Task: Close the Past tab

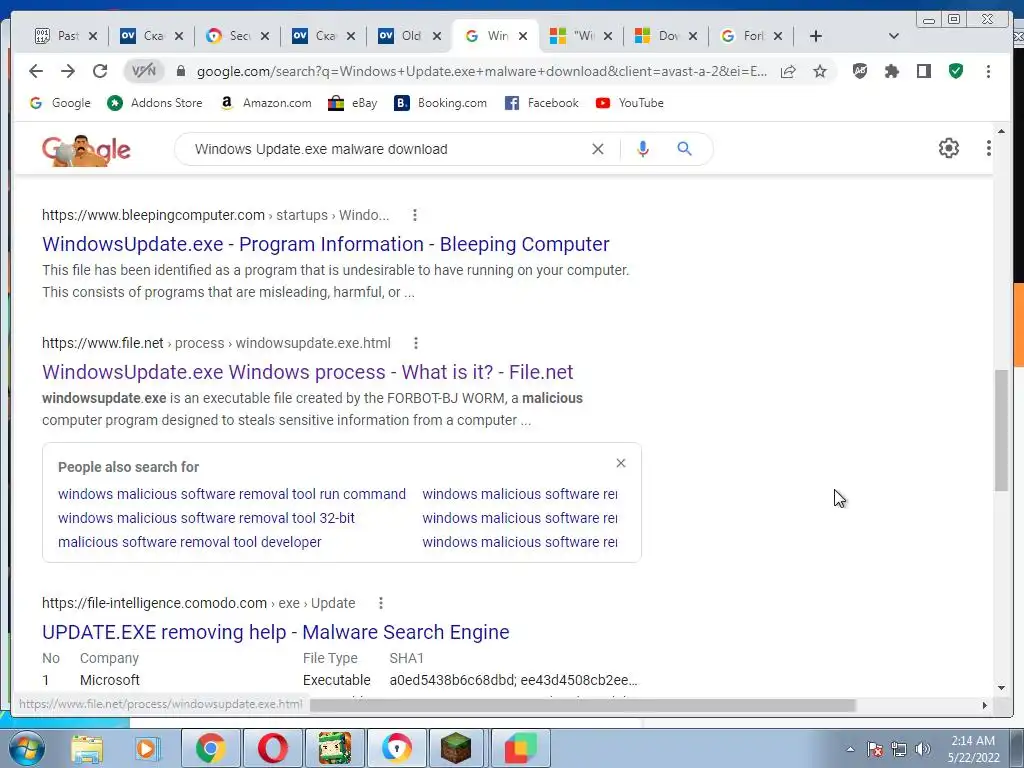Action: click(93, 37)
